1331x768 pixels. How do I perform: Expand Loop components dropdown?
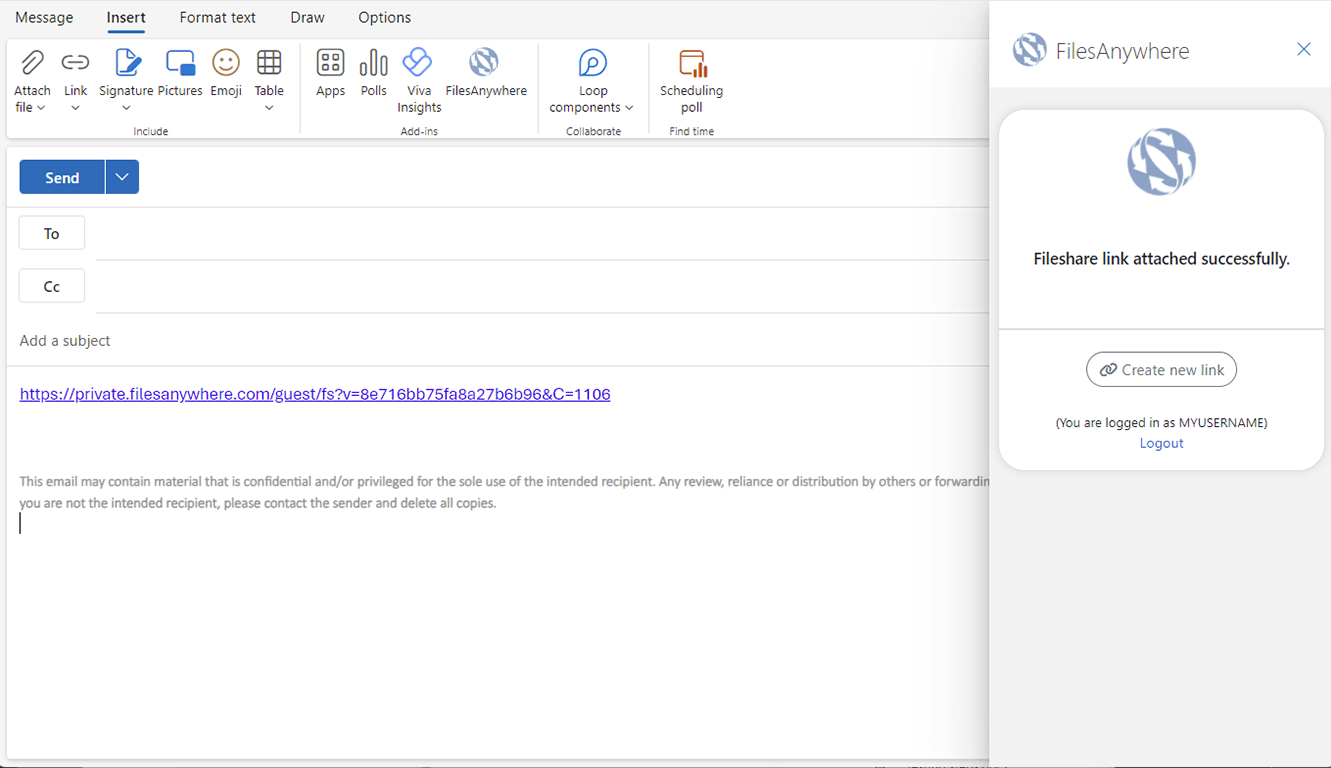point(629,108)
